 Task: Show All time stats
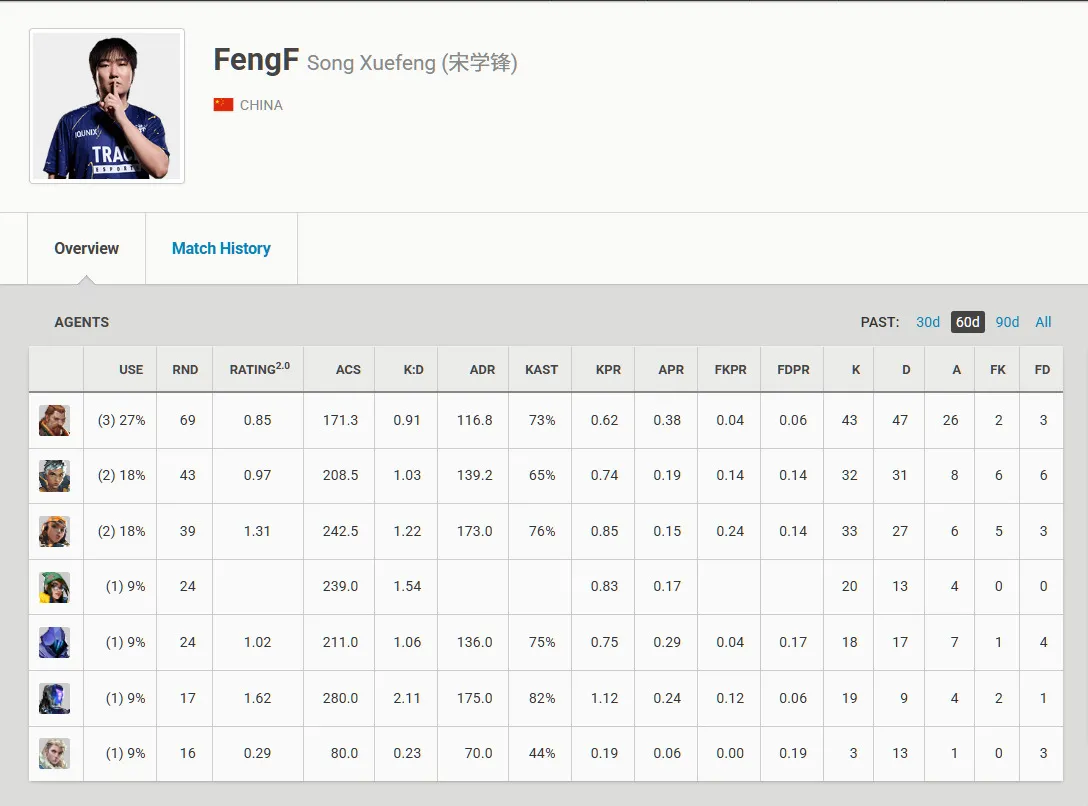tap(1043, 322)
